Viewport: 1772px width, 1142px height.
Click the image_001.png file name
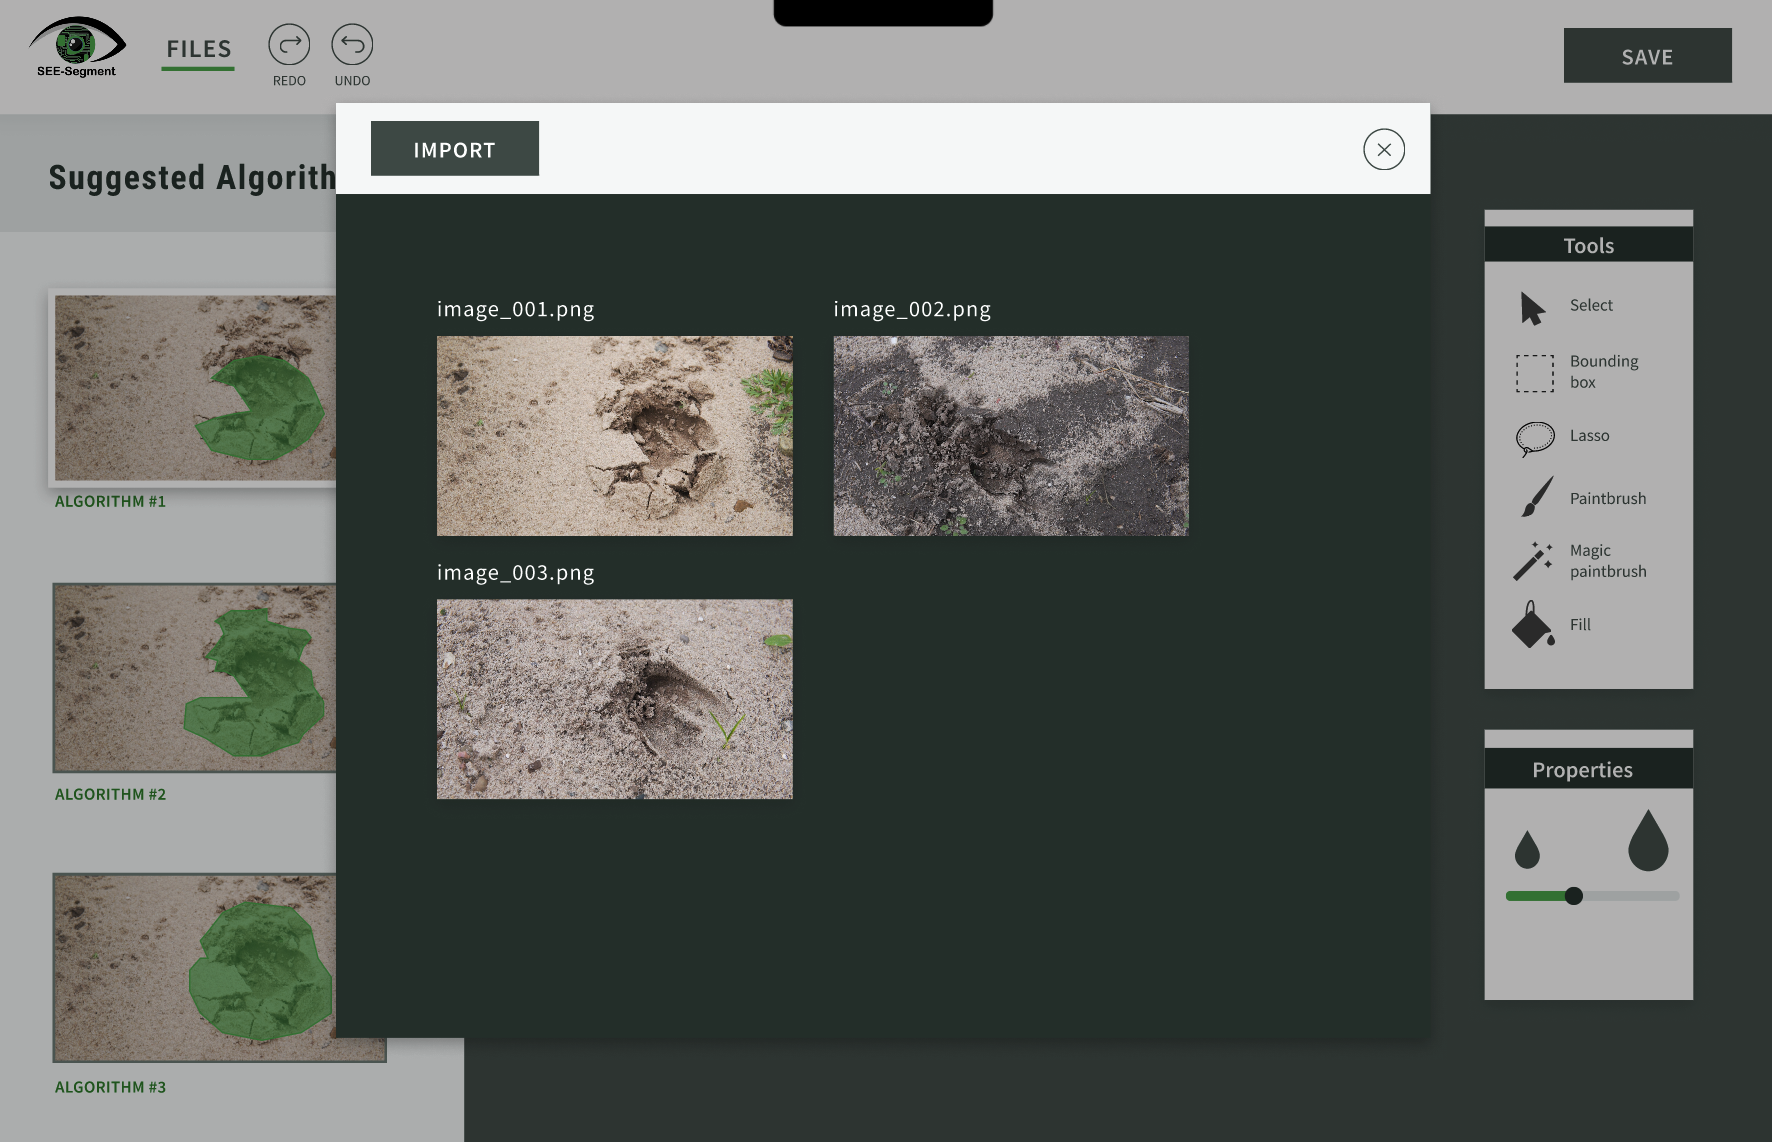click(516, 309)
